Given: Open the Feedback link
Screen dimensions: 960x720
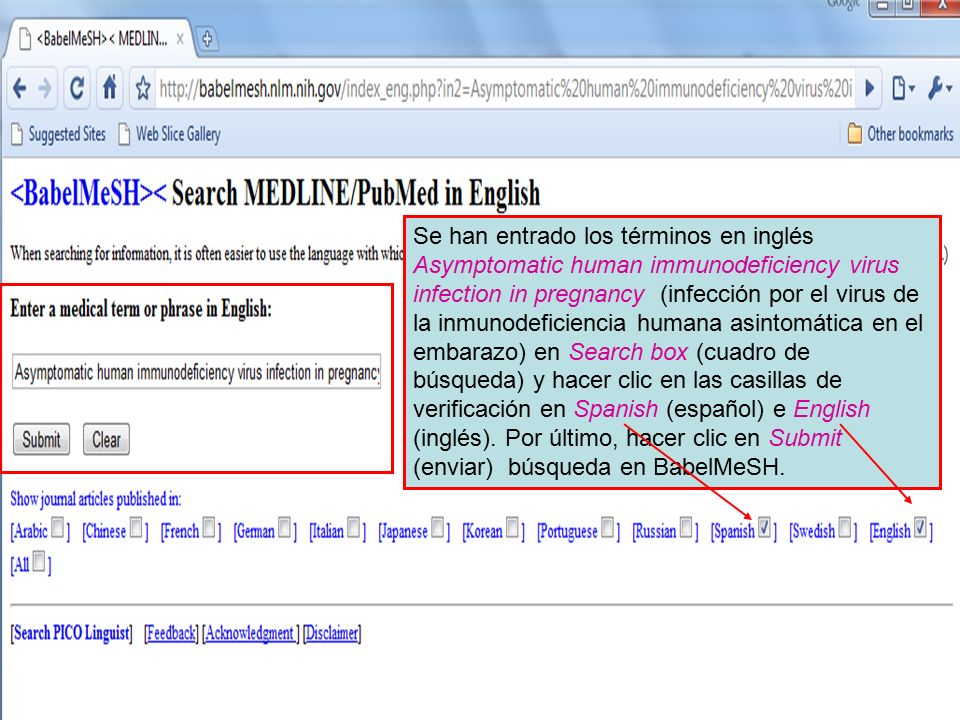Looking at the screenshot, I should pyautogui.click(x=171, y=632).
